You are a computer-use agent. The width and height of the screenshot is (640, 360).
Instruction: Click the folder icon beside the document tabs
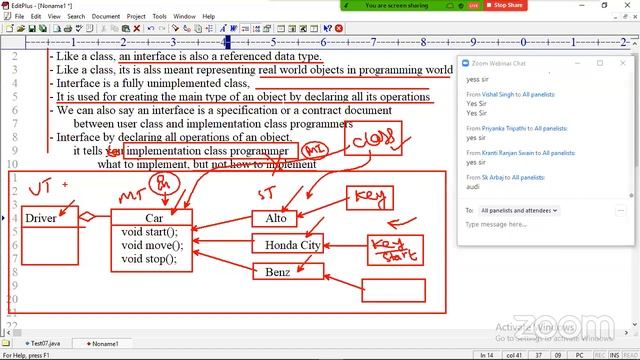[x=6, y=343]
